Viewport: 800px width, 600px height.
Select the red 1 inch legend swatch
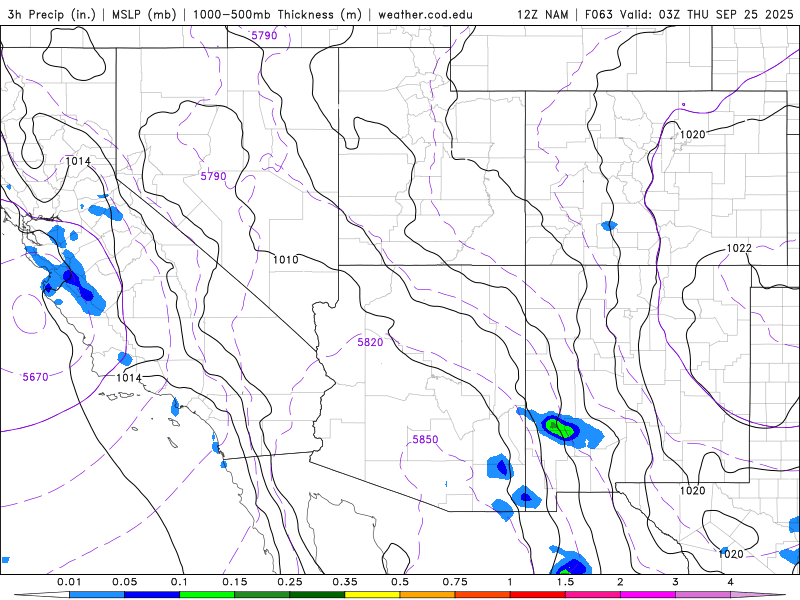tap(538, 595)
